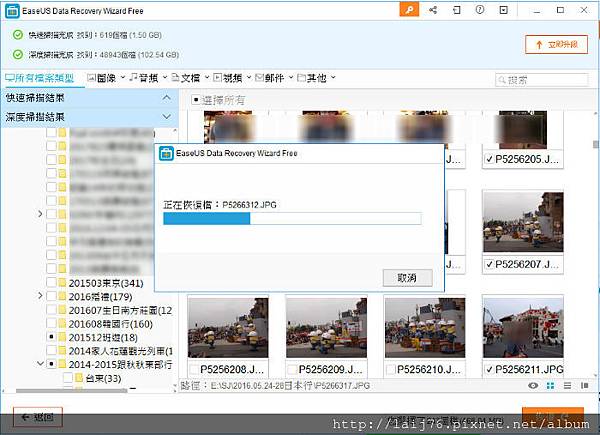Screen dimensions: 600x435
Task: Open the help question mark icon
Action: click(x=480, y=10)
